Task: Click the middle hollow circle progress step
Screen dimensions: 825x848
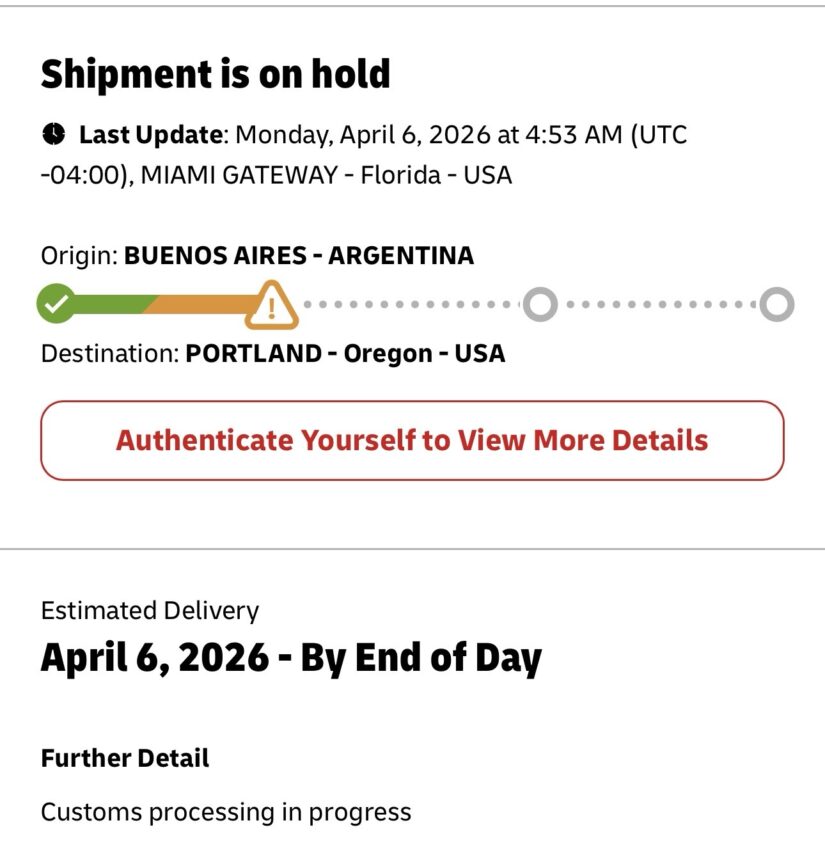Action: 540,304
